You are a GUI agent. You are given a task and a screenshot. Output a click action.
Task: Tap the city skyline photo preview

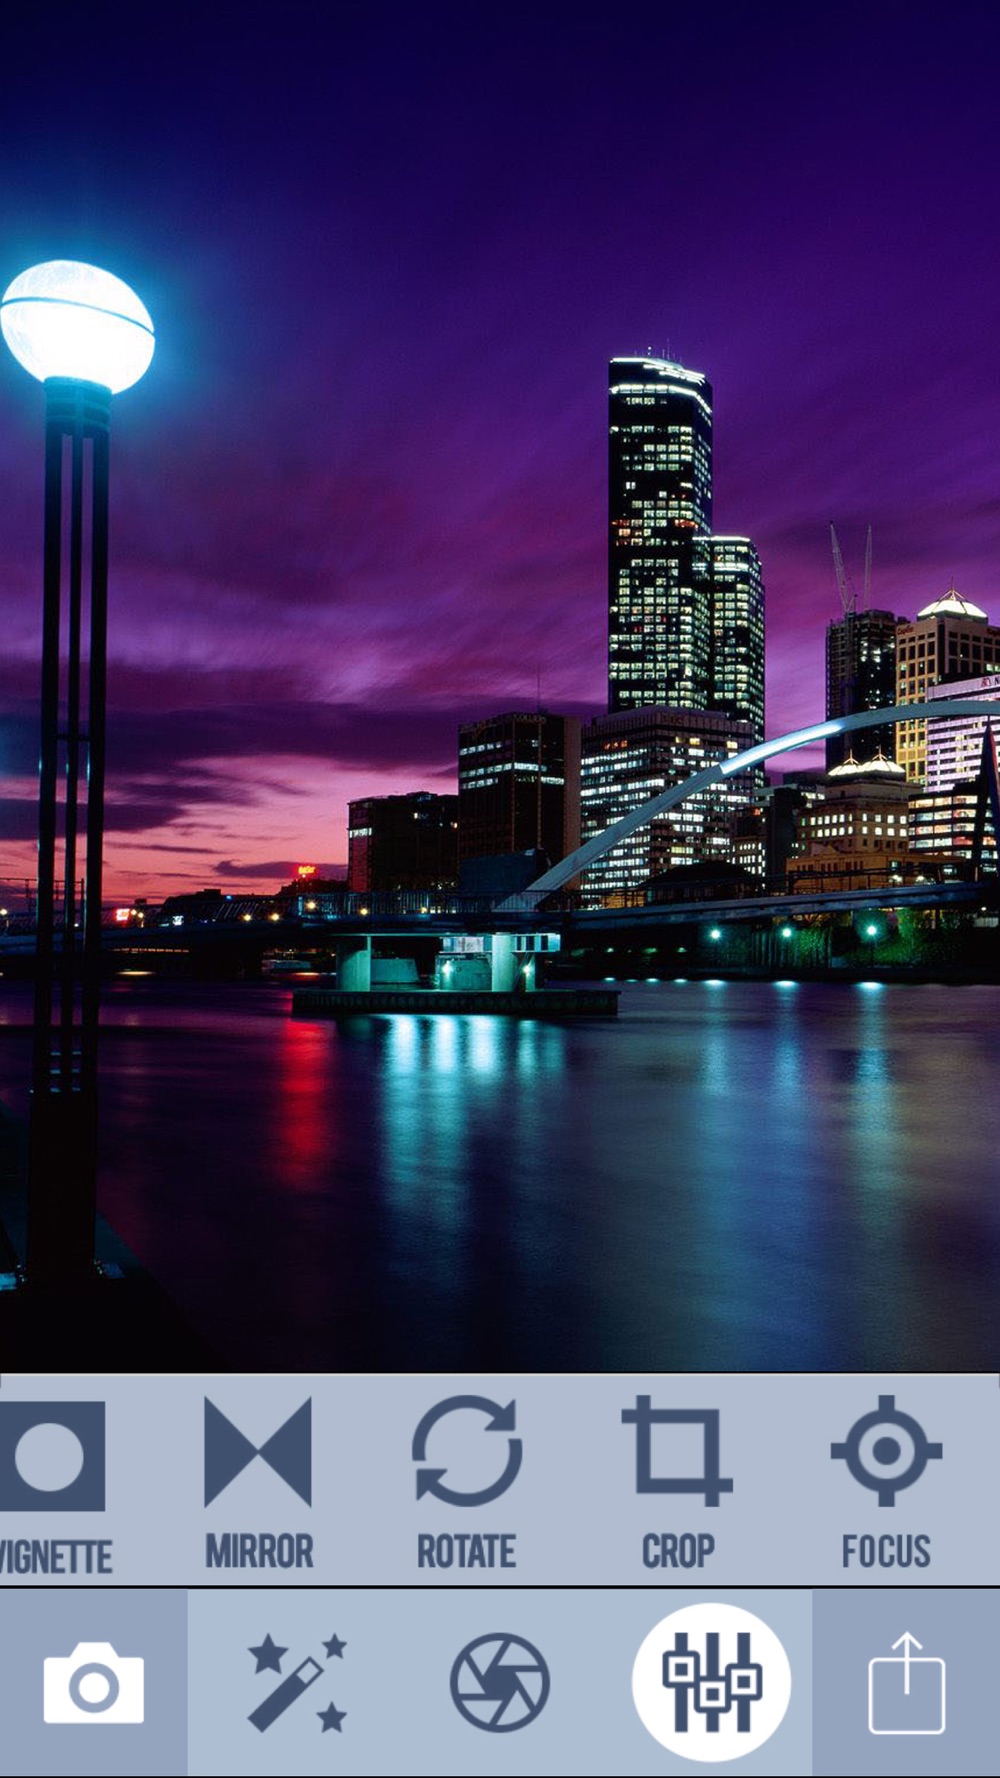coord(500,686)
